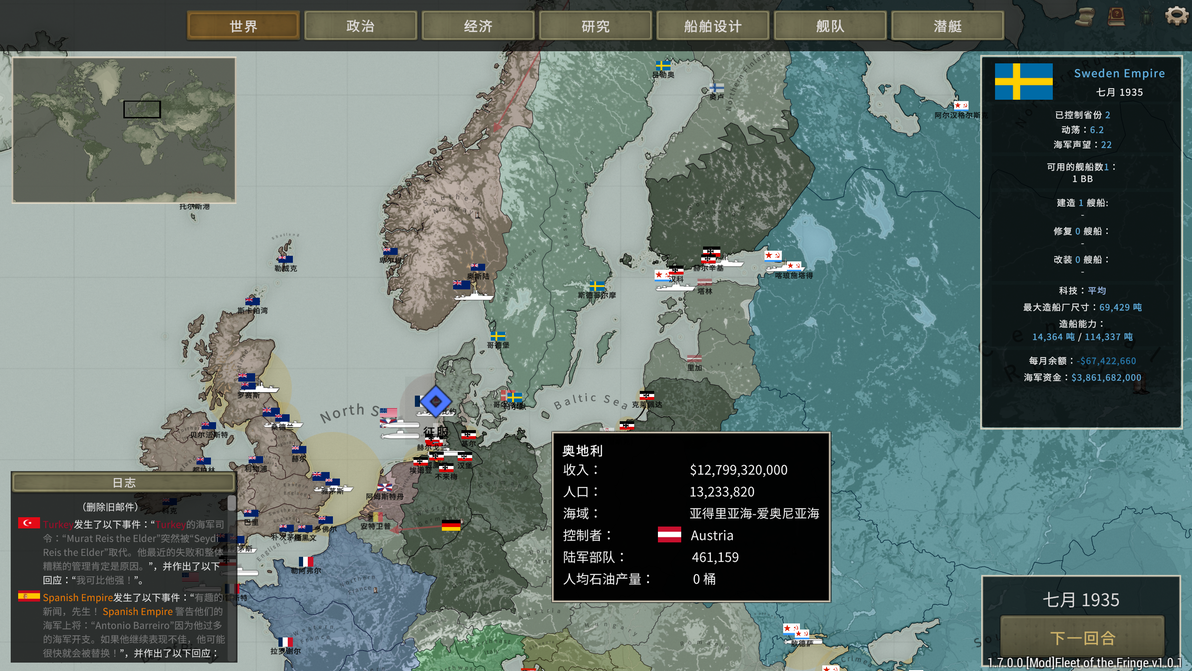Click the flag at 斯卡帕湾 port
1192x671 pixels.
point(252,301)
